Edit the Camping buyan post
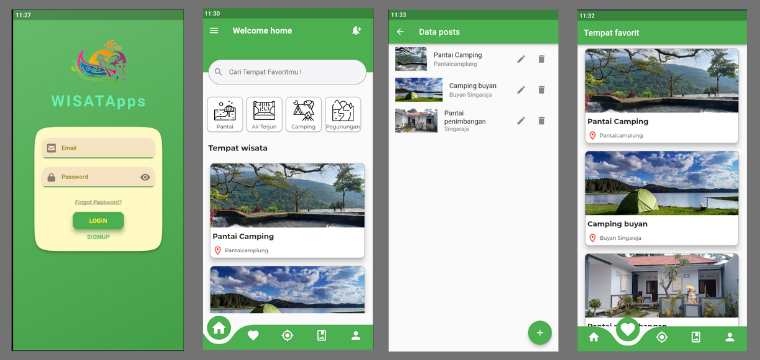Screen dimensions: 760x360 [x=521, y=90]
